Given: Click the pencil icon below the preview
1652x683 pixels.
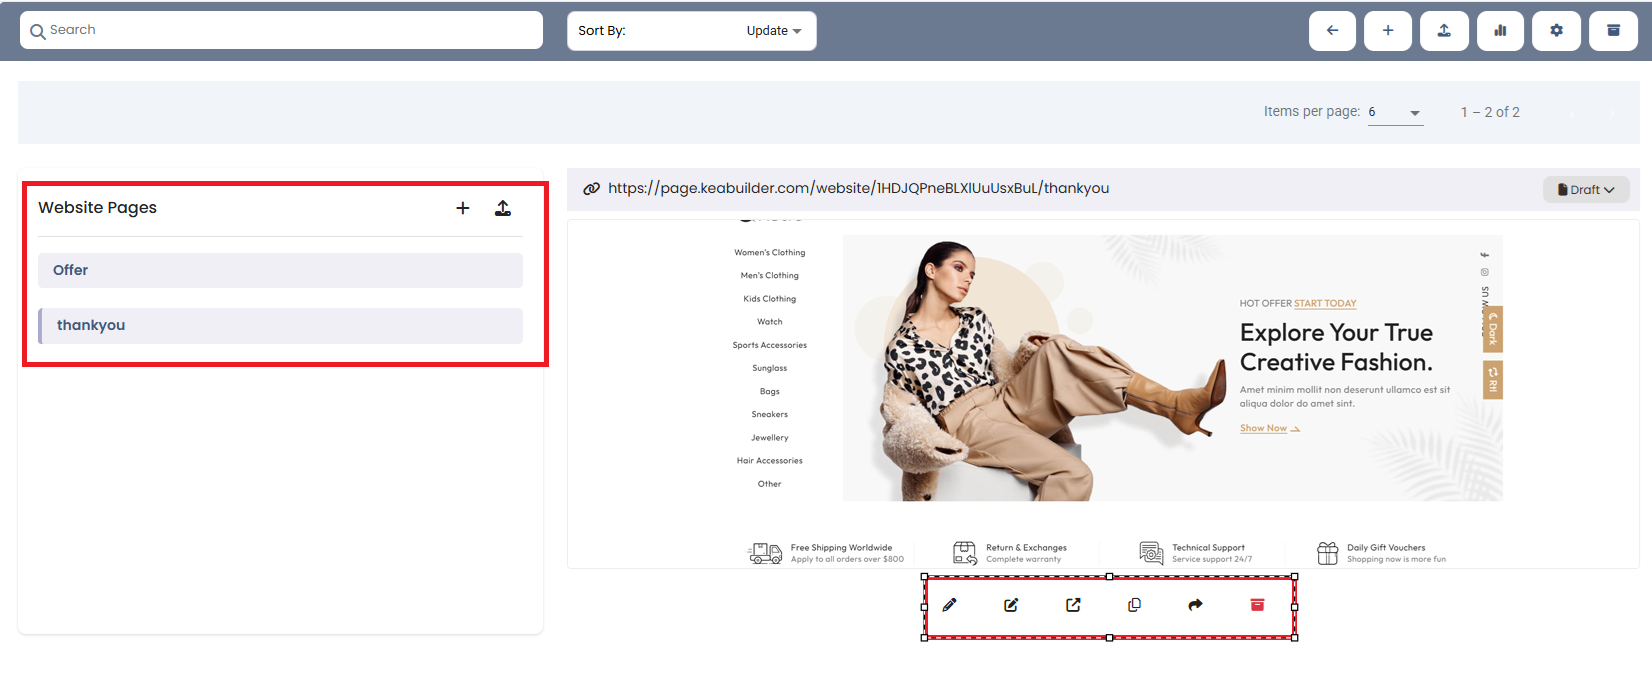Looking at the screenshot, I should [950, 605].
